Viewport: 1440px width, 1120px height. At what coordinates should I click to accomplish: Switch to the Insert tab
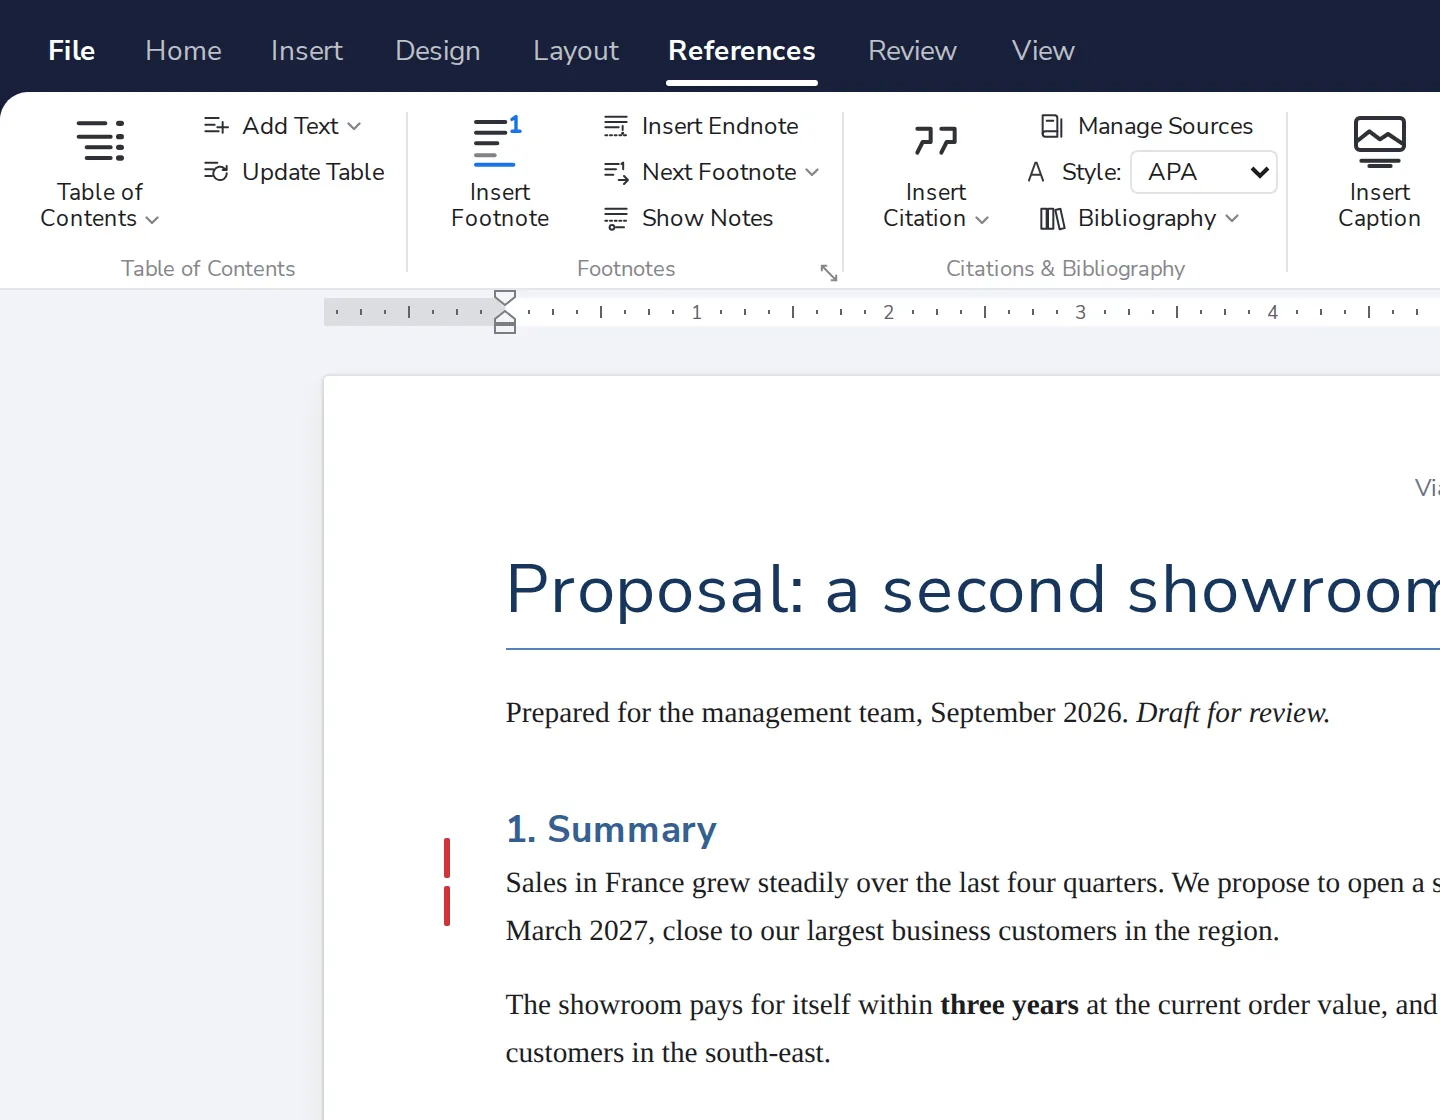307,50
